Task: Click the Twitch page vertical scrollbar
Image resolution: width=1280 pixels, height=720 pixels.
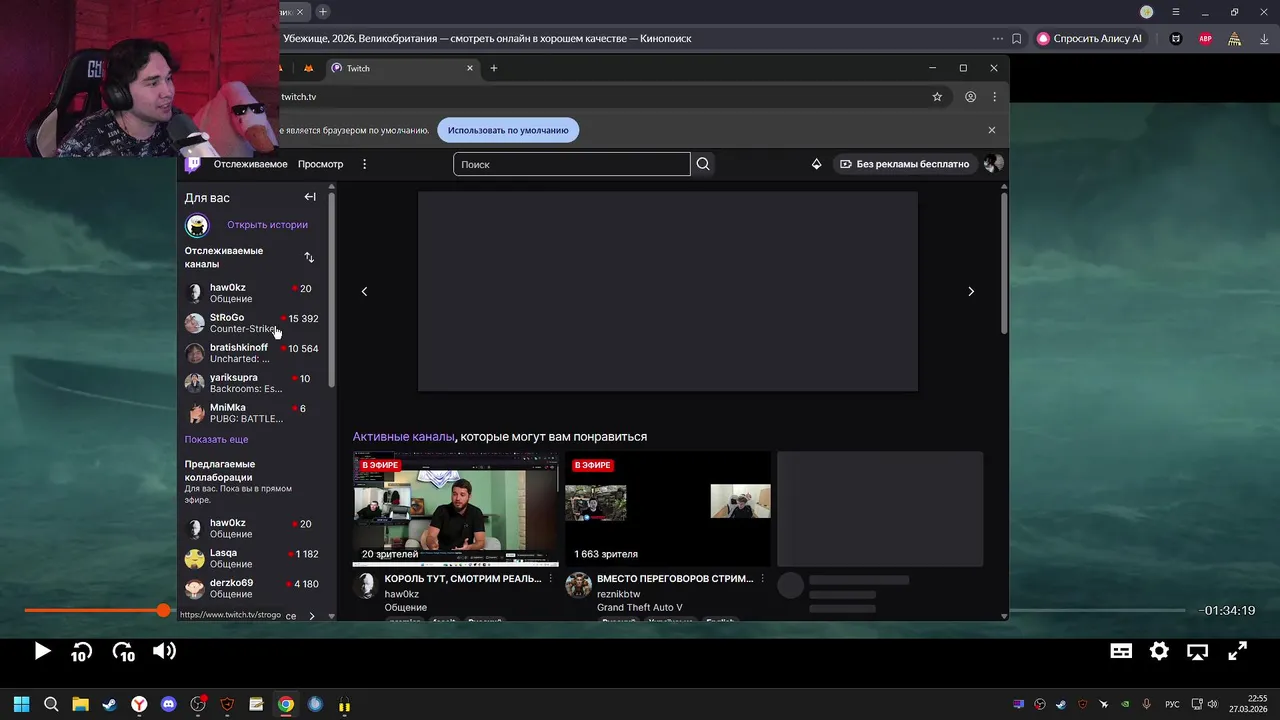Action: tap(1004, 263)
